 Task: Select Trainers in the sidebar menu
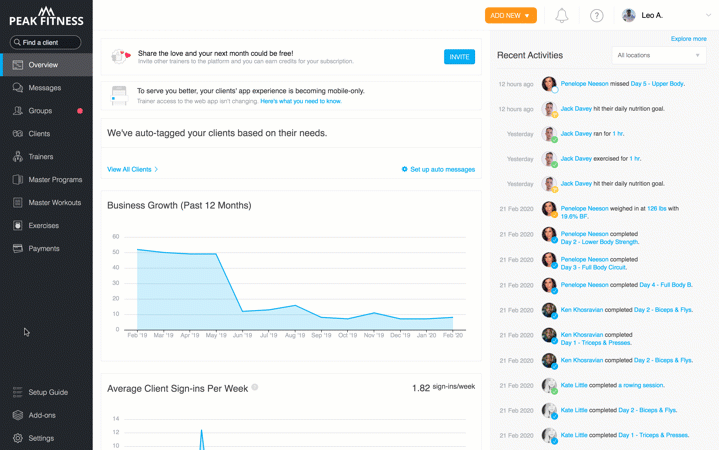(x=43, y=157)
